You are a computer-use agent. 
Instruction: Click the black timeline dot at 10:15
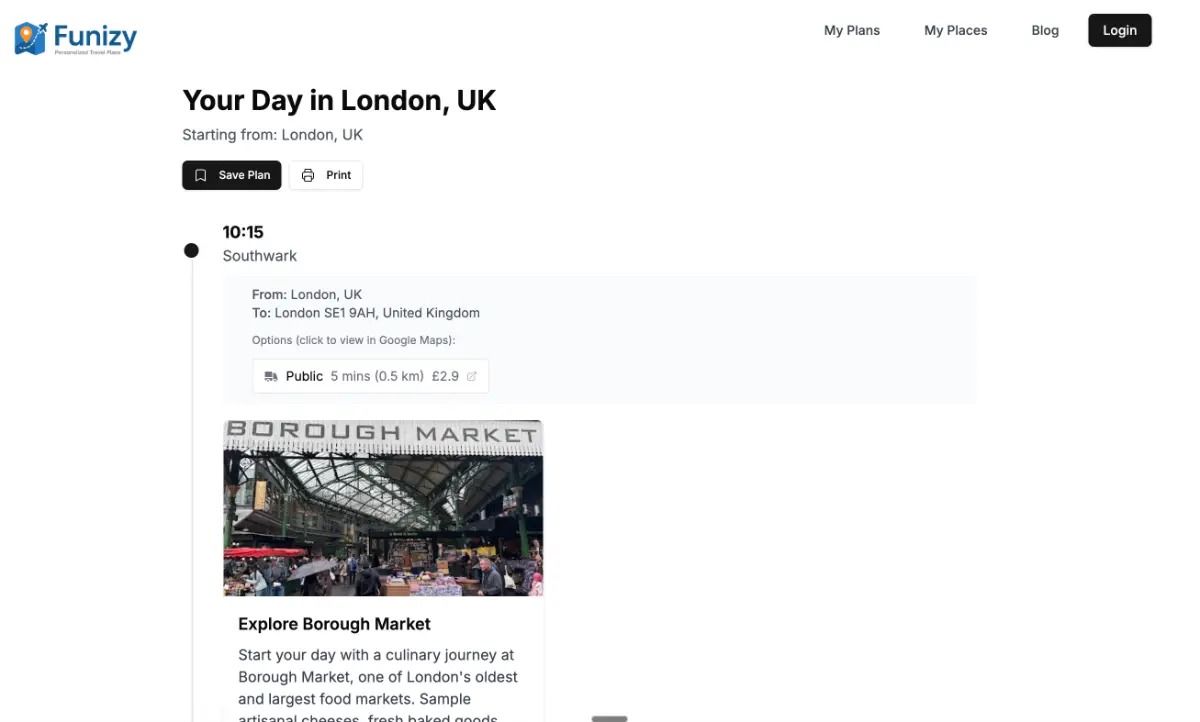[191, 250]
